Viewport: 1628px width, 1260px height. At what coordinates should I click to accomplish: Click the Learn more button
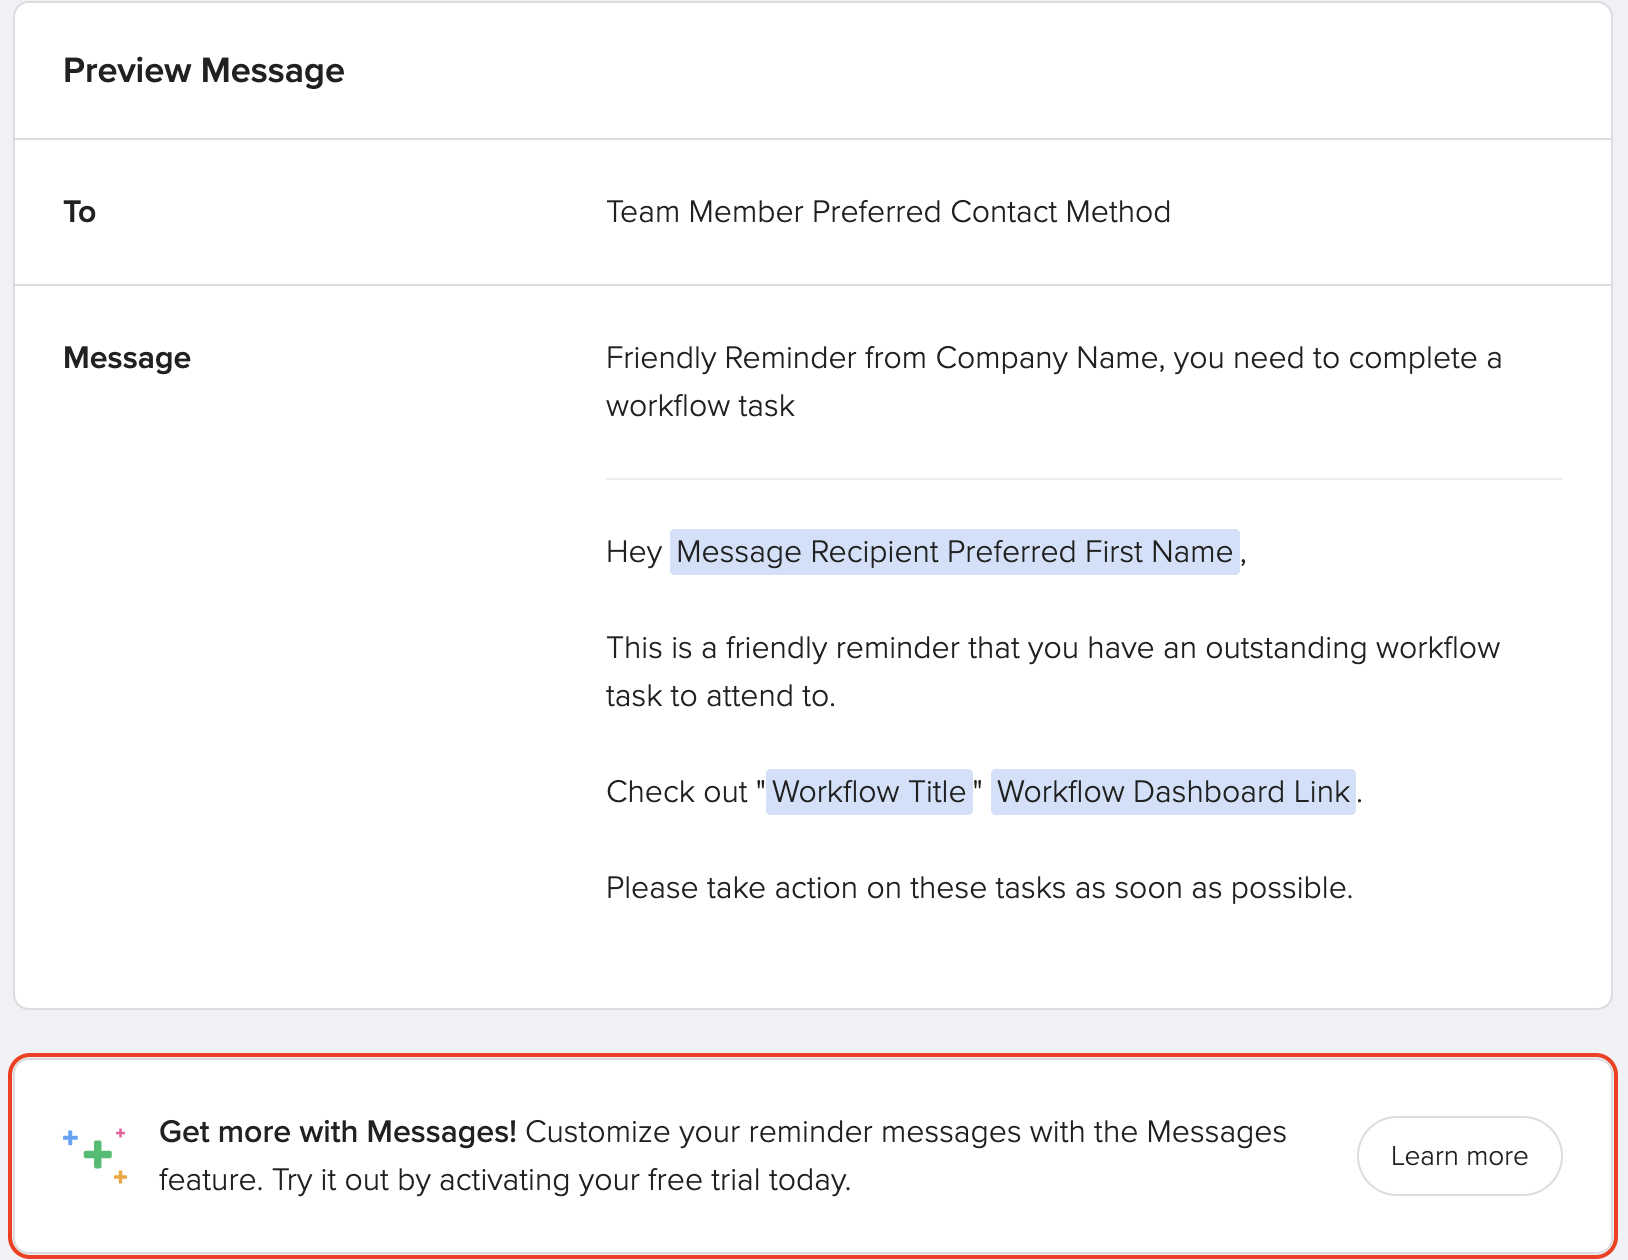click(x=1459, y=1155)
